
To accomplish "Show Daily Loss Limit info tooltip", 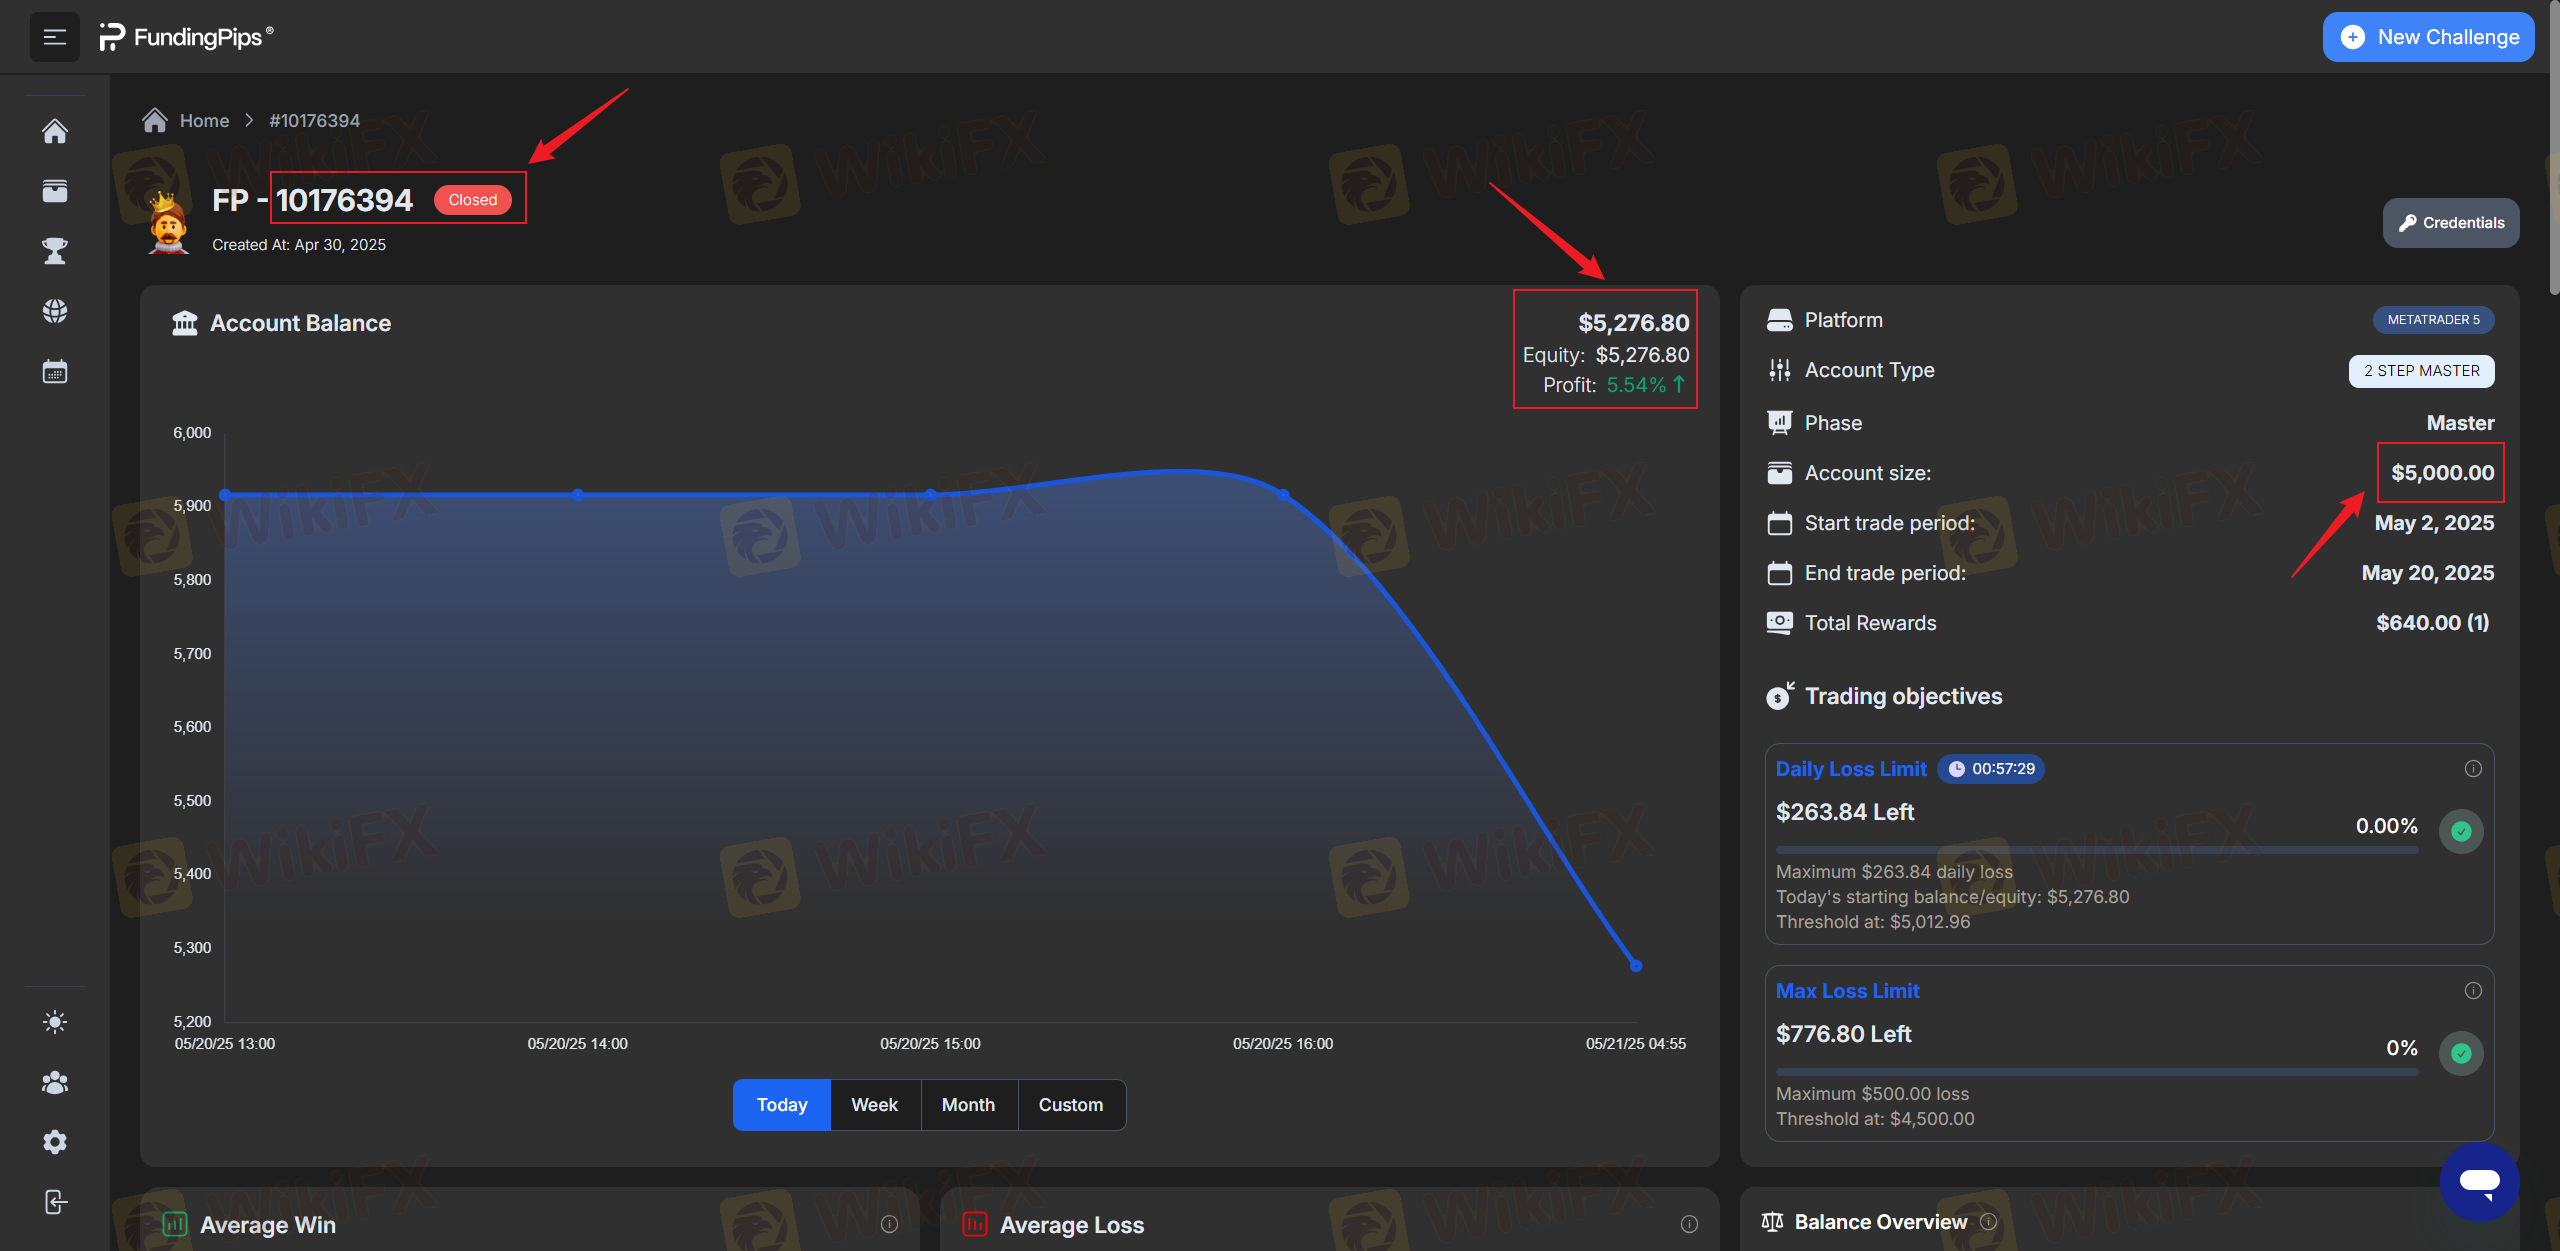I will [x=2473, y=769].
